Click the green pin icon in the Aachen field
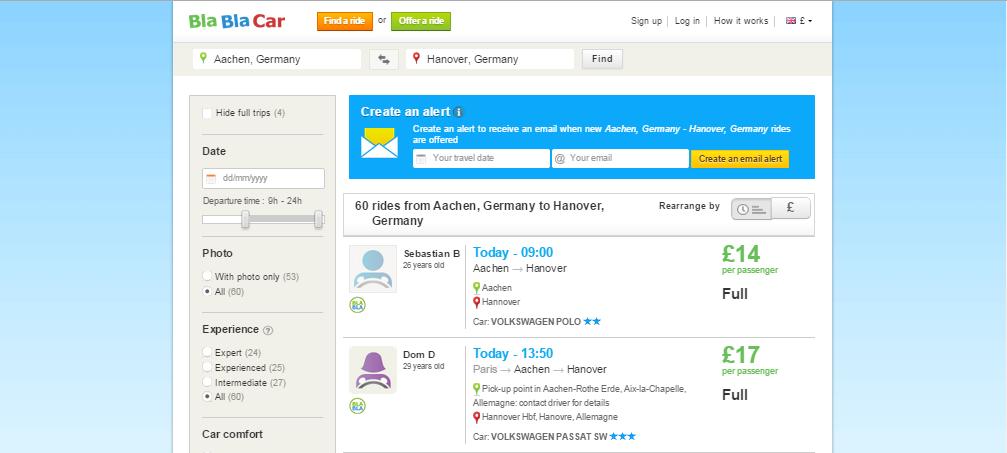This screenshot has height=453, width=1007. pos(203,58)
